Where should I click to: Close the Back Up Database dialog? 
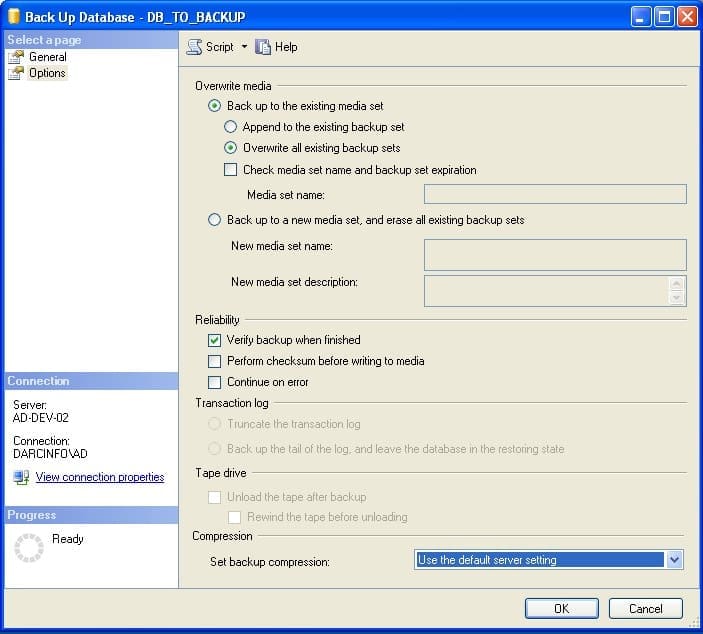pyautogui.click(x=687, y=17)
